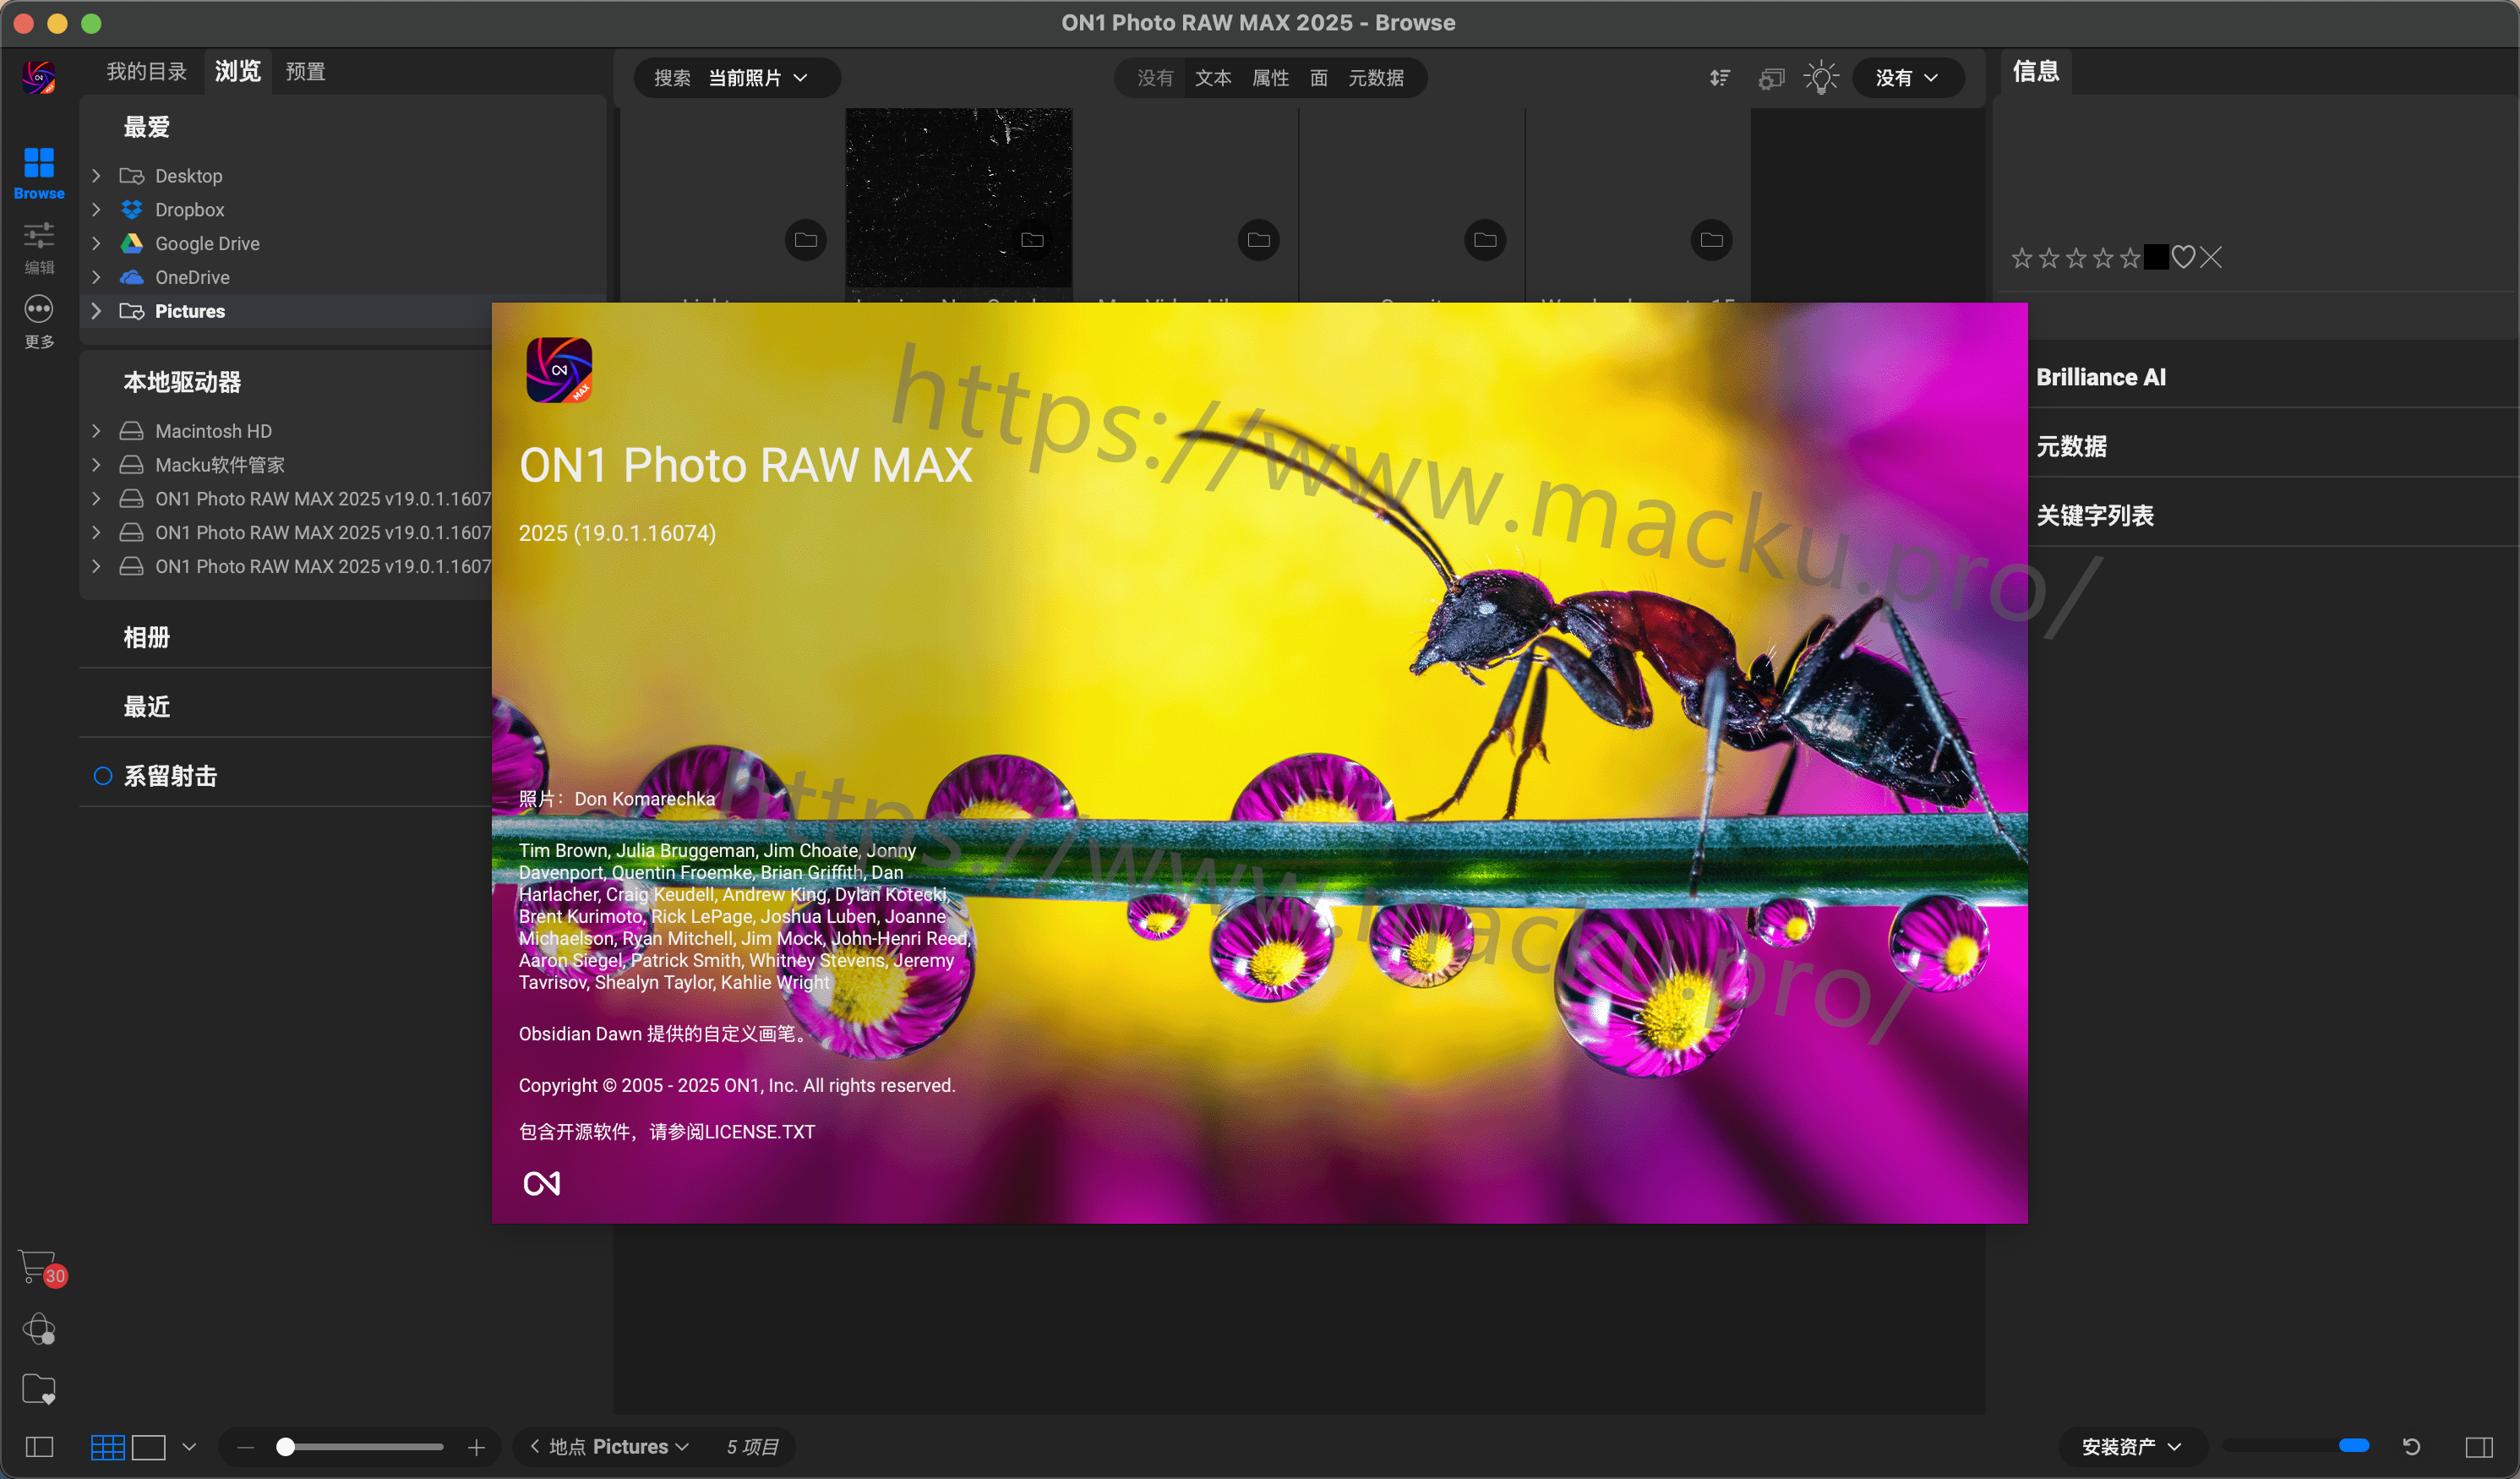This screenshot has width=2520, height=1479.
Task: Set first star rating in info panel
Action: point(2022,258)
